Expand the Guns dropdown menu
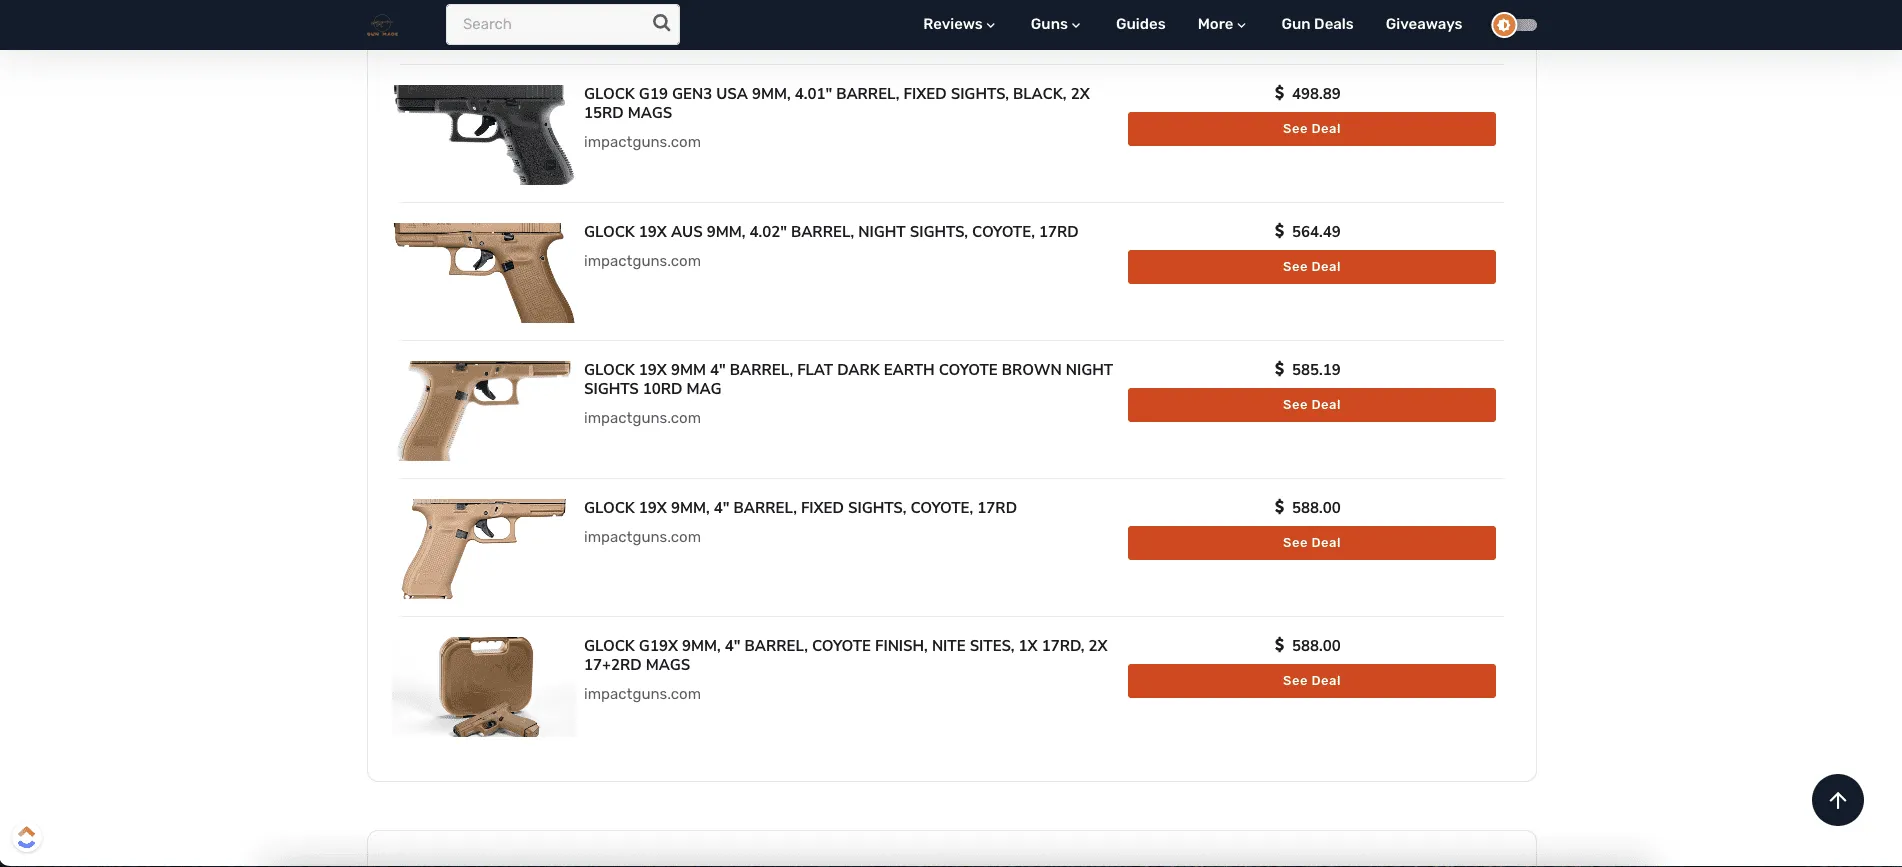This screenshot has width=1902, height=867. point(1055,24)
